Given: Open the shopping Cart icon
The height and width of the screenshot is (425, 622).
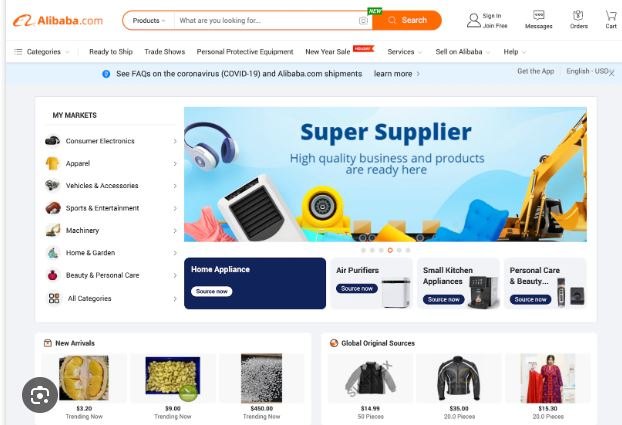Looking at the screenshot, I should (611, 15).
